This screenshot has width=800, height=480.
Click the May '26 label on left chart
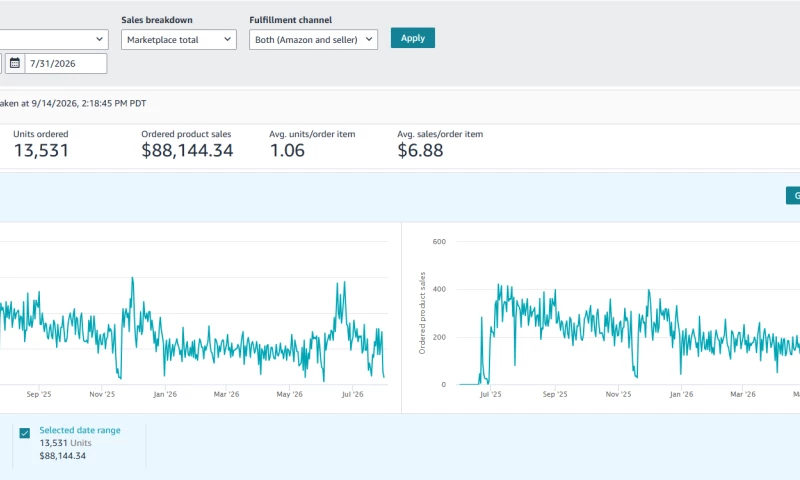289,394
